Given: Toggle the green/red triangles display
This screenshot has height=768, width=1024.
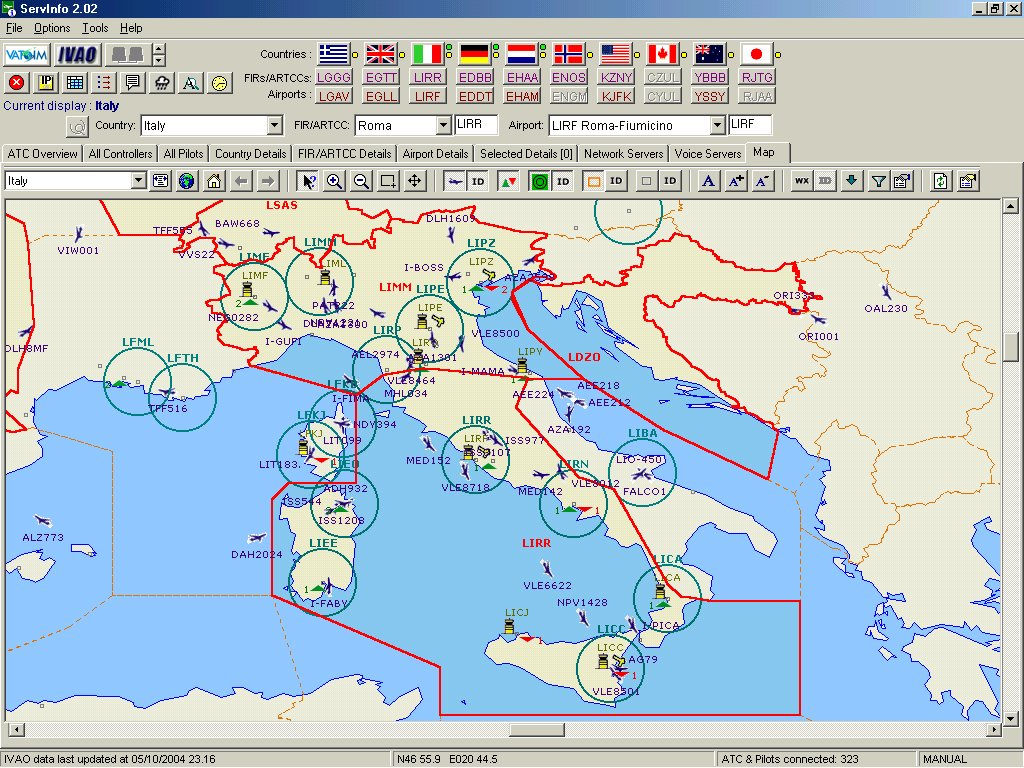Looking at the screenshot, I should pos(508,181).
